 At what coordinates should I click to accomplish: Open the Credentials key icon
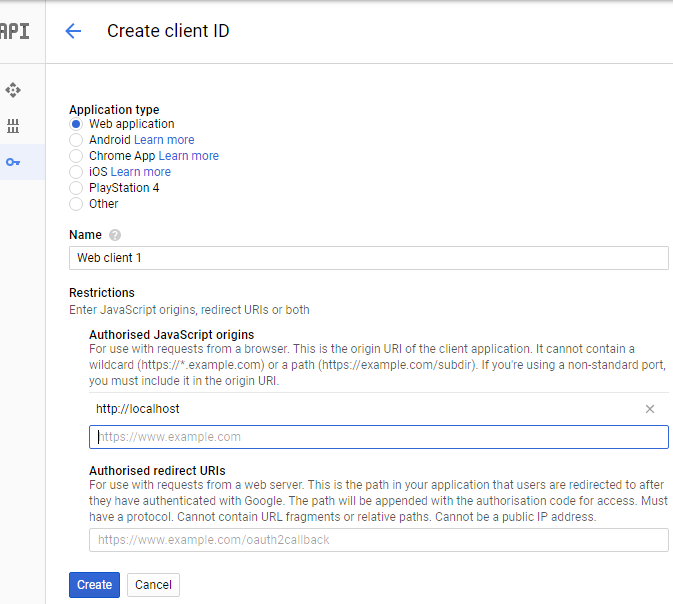[x=13, y=162]
